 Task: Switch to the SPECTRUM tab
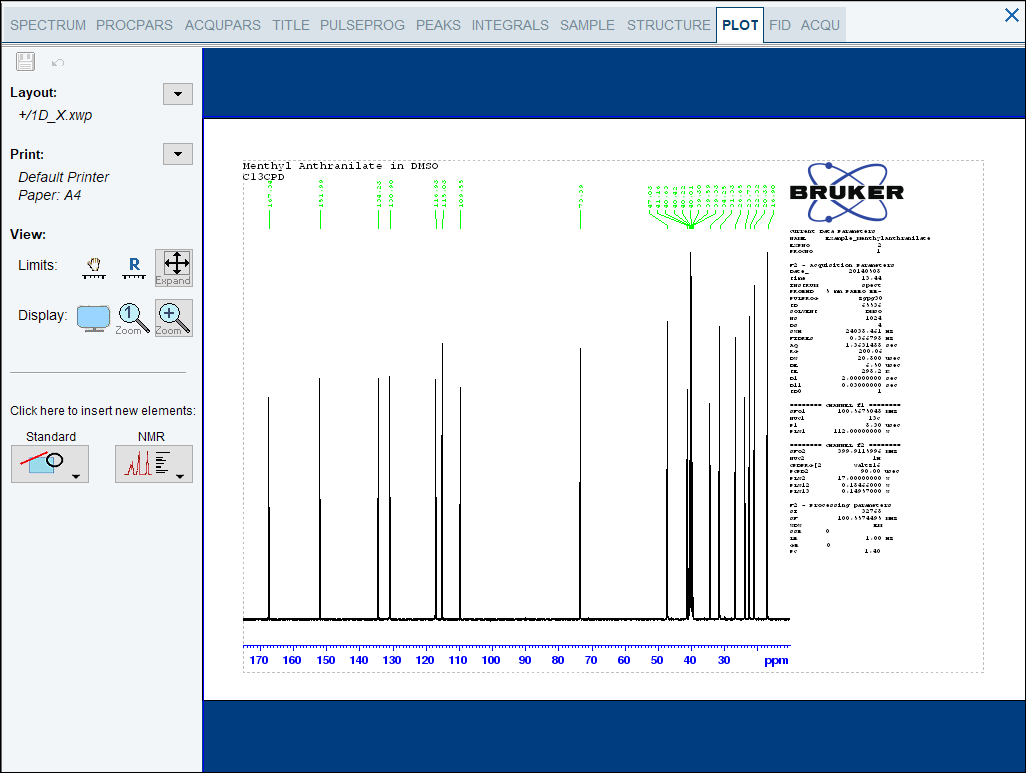[x=48, y=26]
